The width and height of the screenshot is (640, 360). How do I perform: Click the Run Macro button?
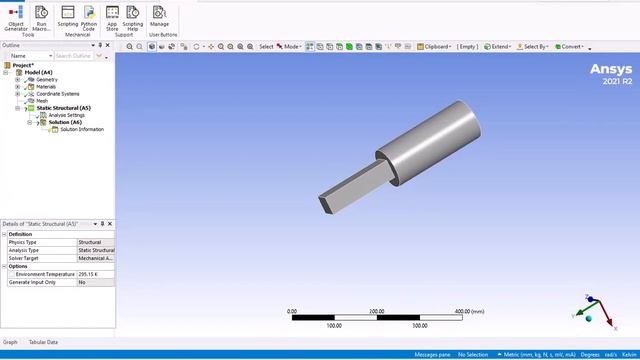click(41, 18)
